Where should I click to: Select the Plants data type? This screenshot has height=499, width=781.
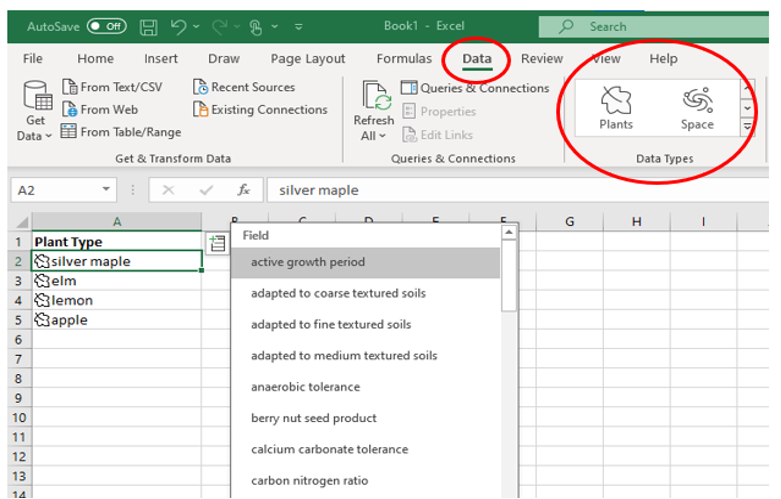tap(616, 108)
